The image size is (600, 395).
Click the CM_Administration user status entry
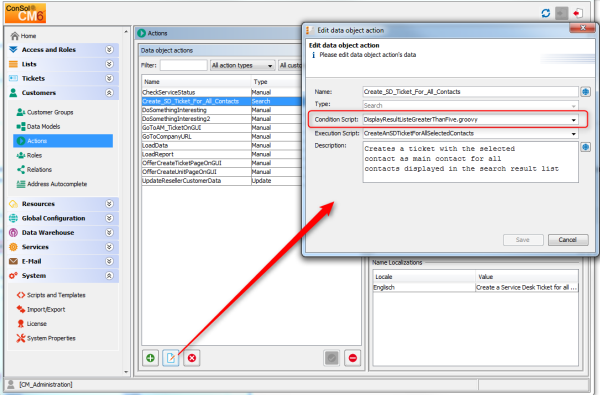click(40, 384)
